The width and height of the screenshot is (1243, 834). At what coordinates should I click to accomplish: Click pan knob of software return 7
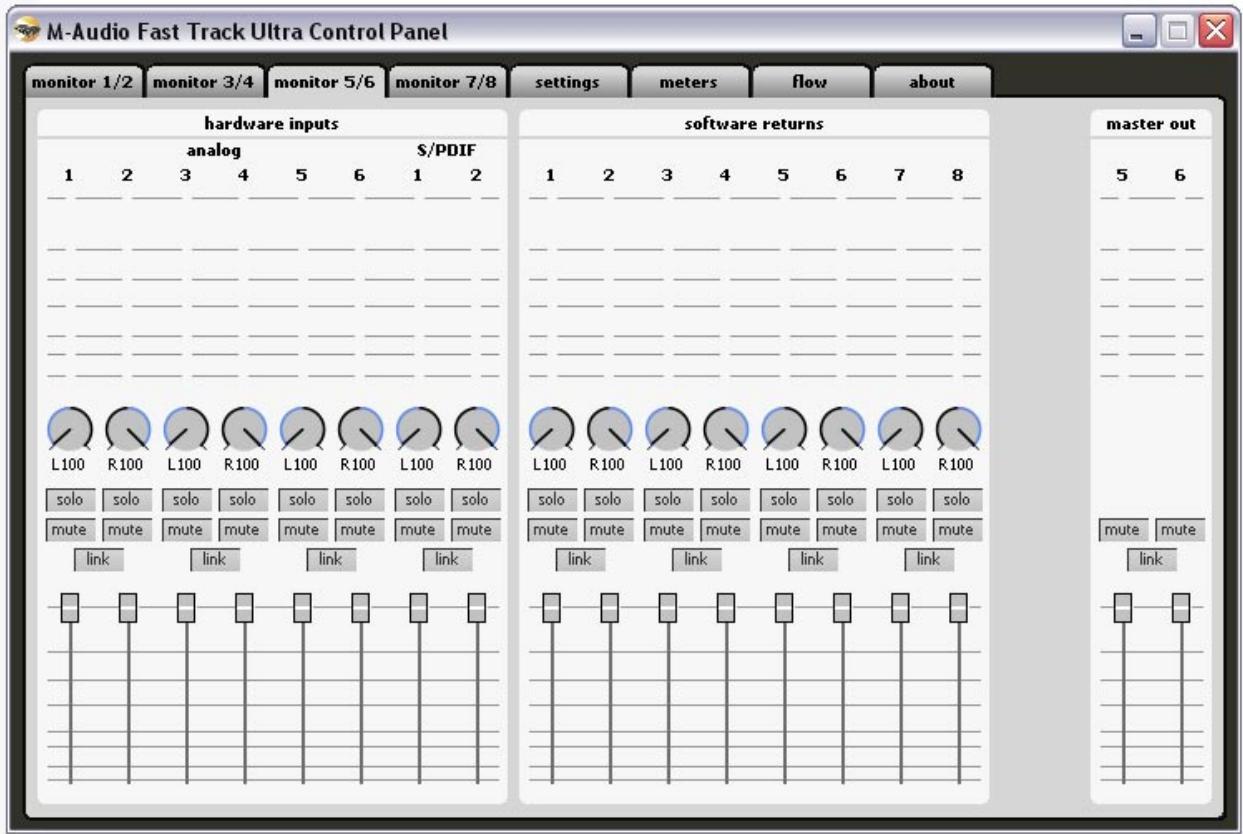point(899,430)
